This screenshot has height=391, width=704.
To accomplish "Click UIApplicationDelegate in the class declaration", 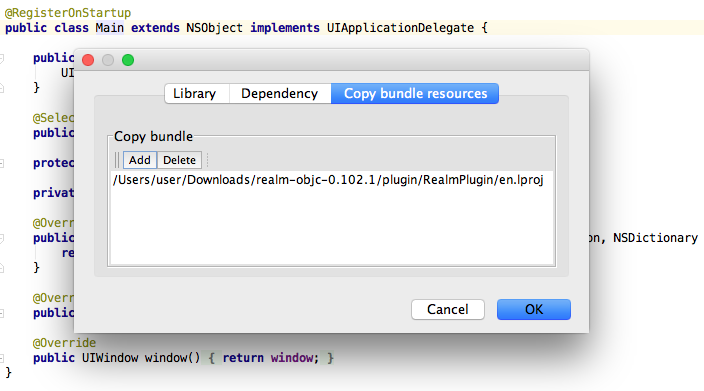I will (x=400, y=28).
